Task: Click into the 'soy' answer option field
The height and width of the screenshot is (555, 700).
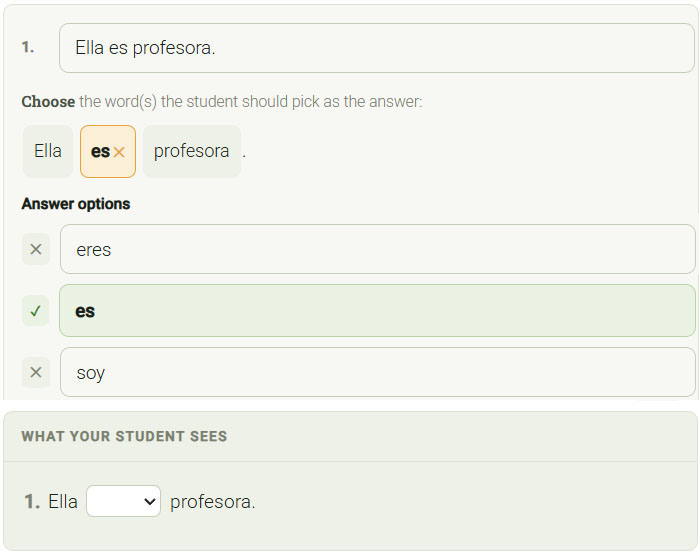Action: (378, 372)
